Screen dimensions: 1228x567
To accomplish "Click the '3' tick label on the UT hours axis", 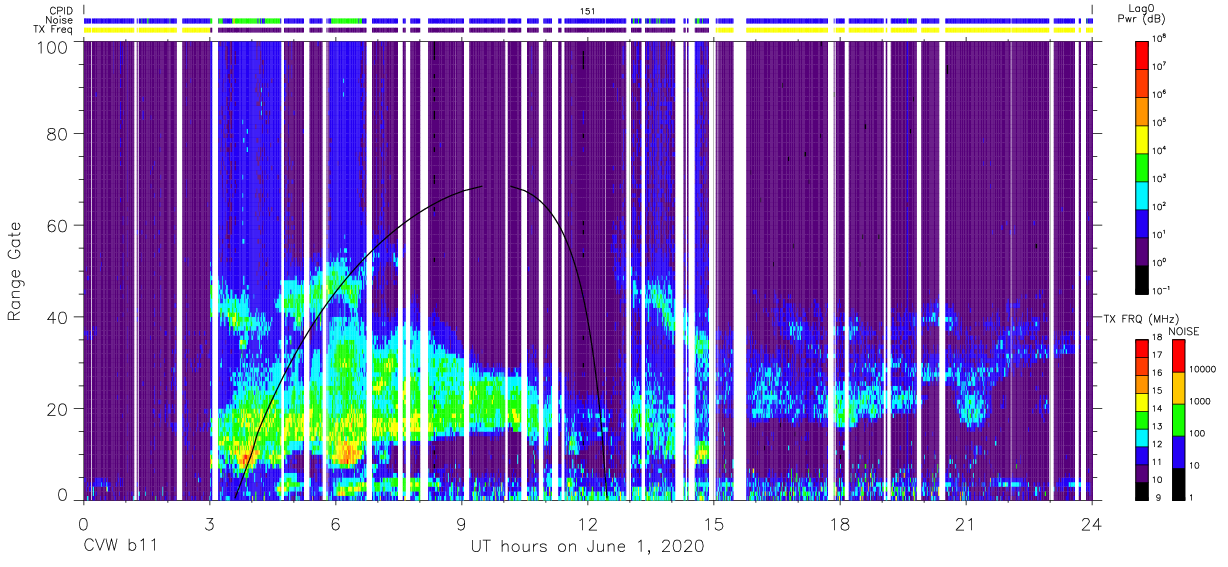I will 210,523.
